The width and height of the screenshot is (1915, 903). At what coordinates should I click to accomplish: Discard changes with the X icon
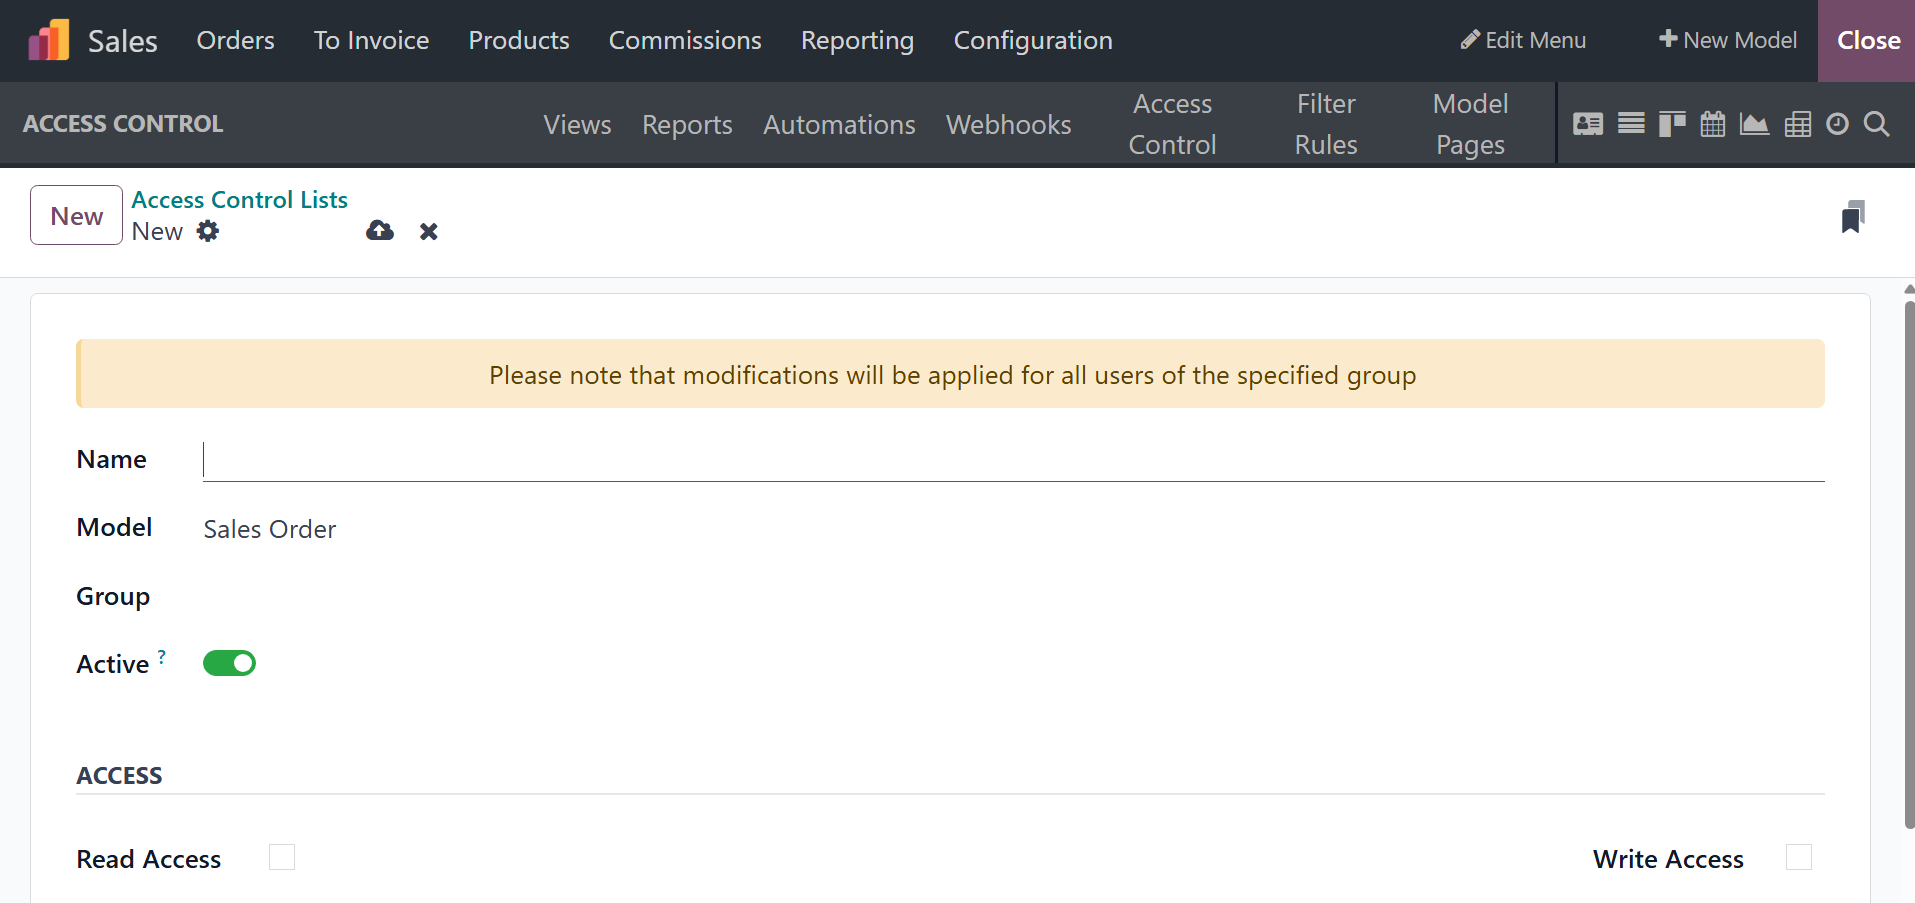[429, 232]
